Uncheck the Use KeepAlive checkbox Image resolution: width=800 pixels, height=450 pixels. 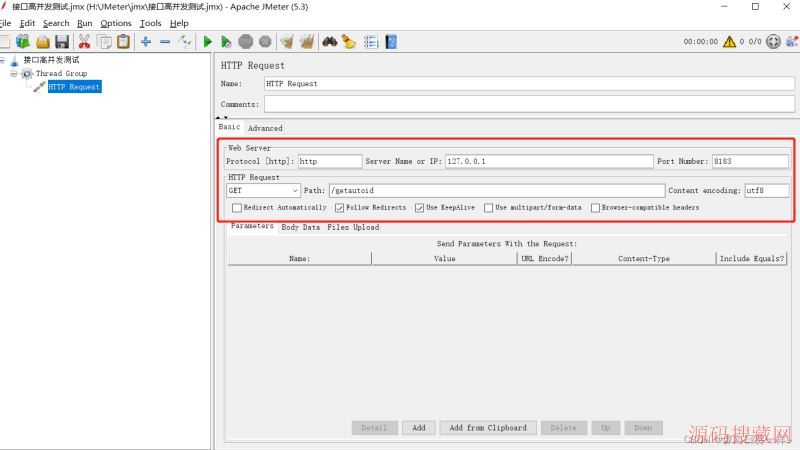click(419, 208)
